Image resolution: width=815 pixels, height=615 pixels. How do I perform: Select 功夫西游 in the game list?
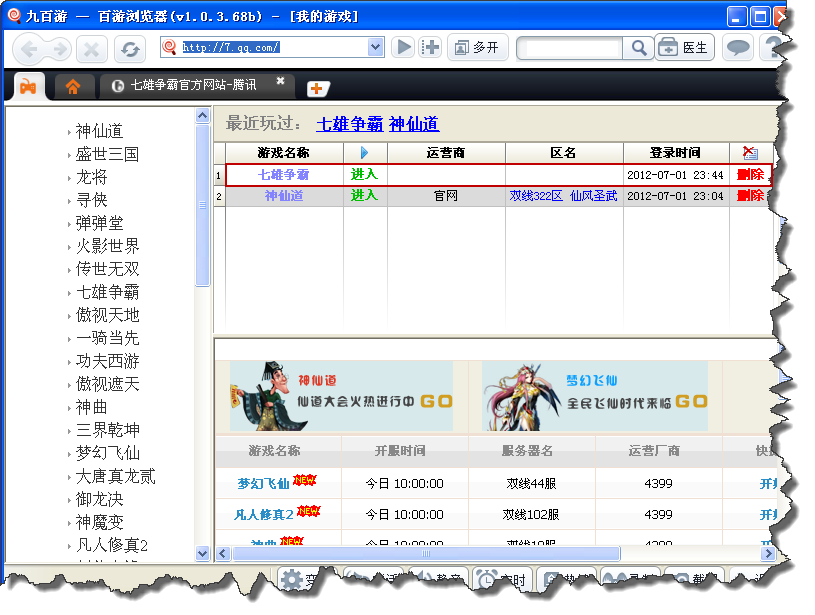(x=108, y=361)
